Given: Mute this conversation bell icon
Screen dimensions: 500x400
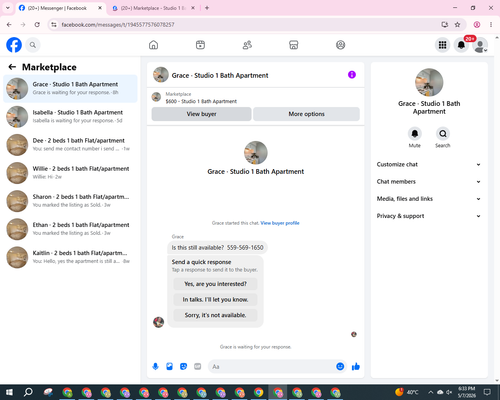Looking at the screenshot, I should [415, 134].
